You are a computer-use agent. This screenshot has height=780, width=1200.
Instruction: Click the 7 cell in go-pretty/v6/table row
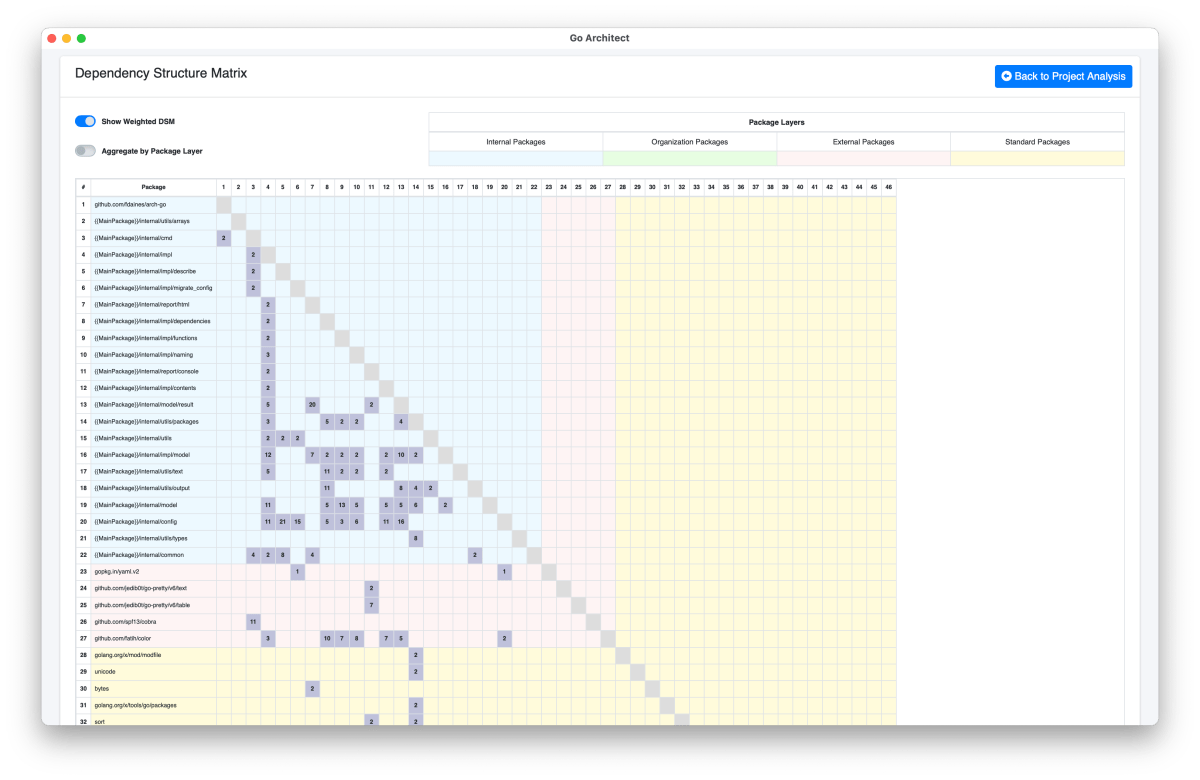[x=371, y=605]
